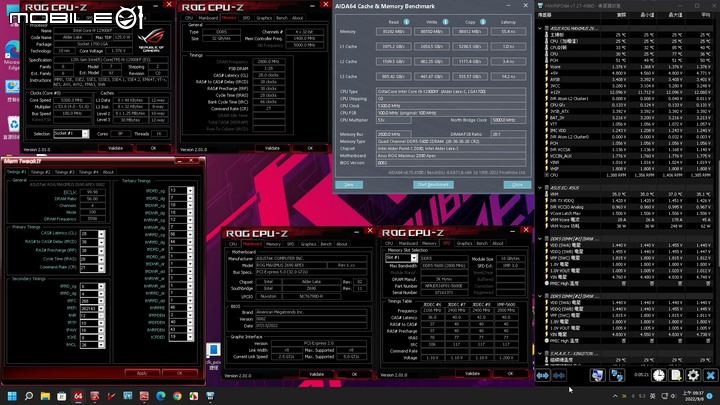Open tRDRD_sg dropdown in MemTweakIt
This screenshot has height=405, width=720.
click(x=190, y=190)
